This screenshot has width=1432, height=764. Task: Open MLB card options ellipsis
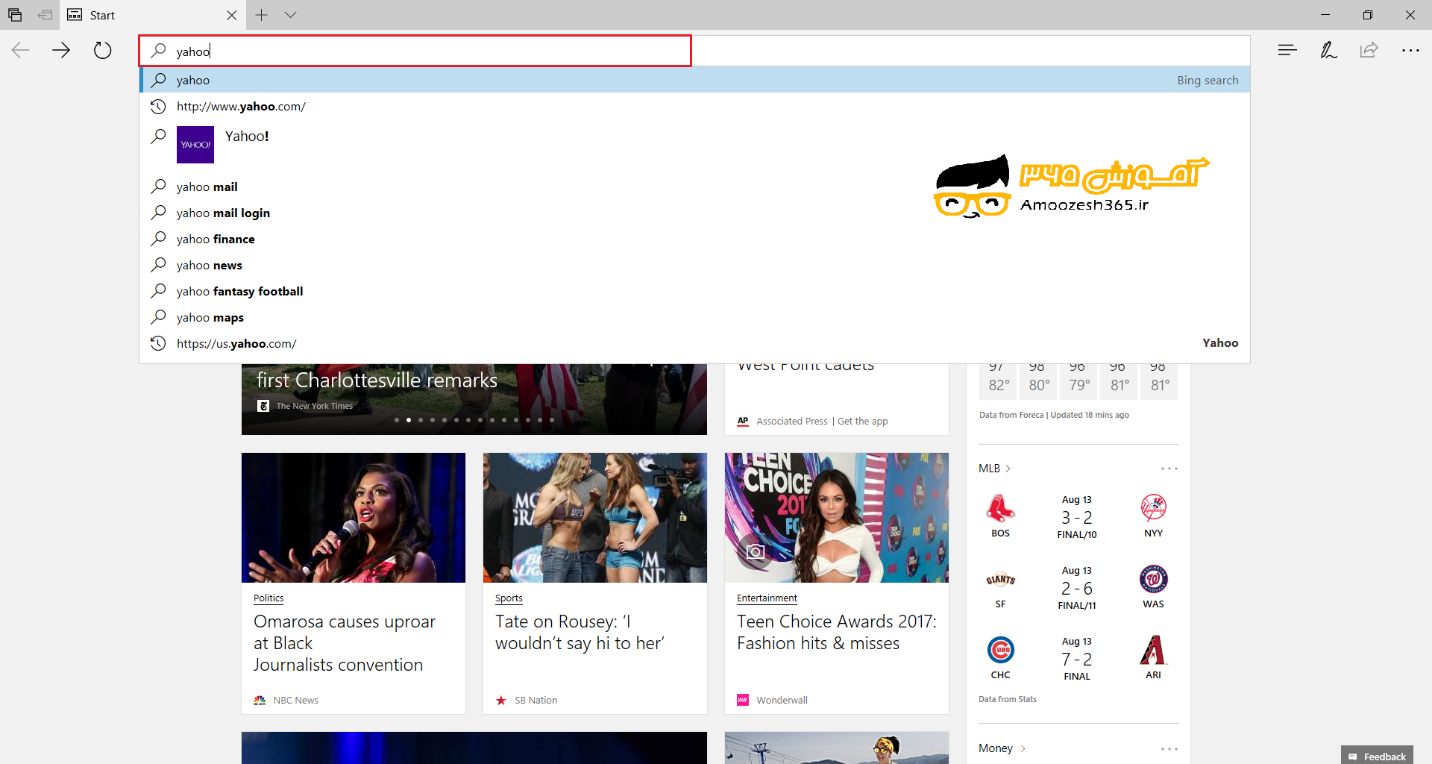click(1169, 468)
